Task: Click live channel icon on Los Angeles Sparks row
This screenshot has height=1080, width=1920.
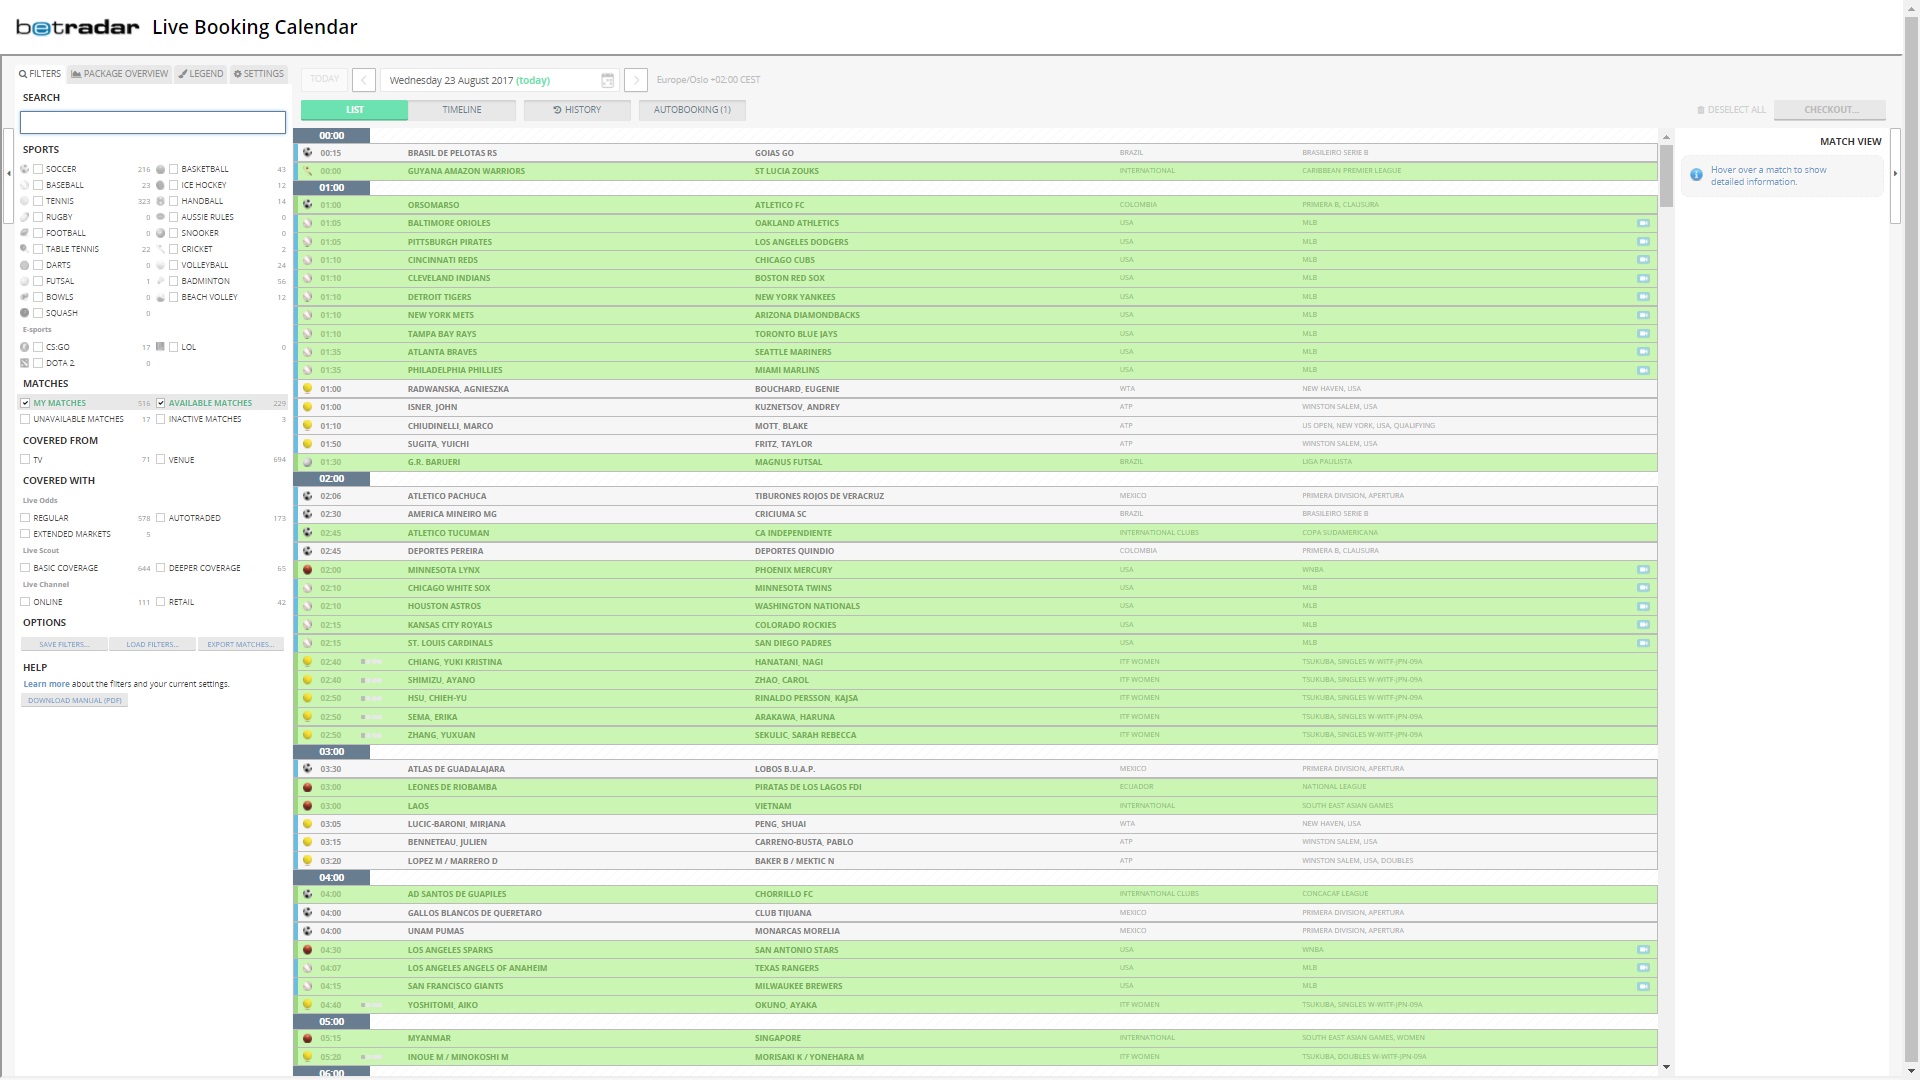Action: 1643,950
